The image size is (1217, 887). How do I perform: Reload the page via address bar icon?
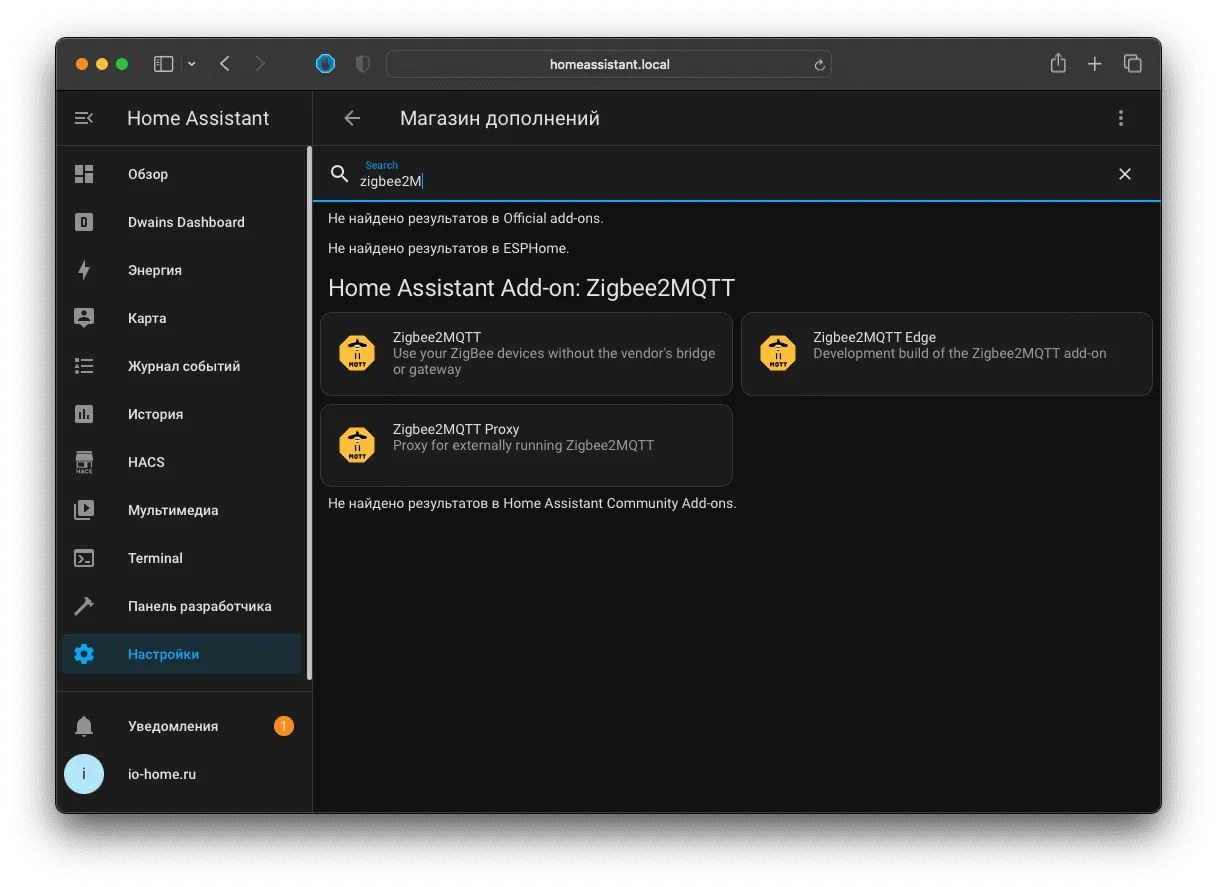click(820, 65)
